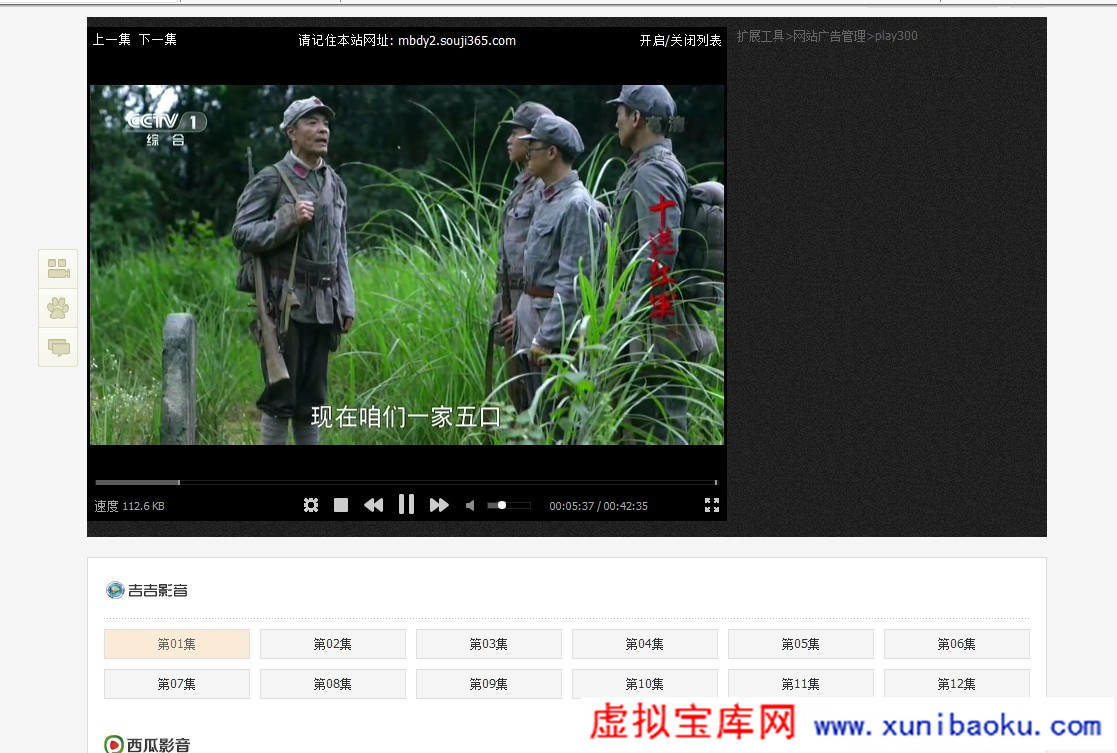The height and width of the screenshot is (753, 1117).
Task: Enter fullscreen mode in the player
Action: [x=711, y=505]
